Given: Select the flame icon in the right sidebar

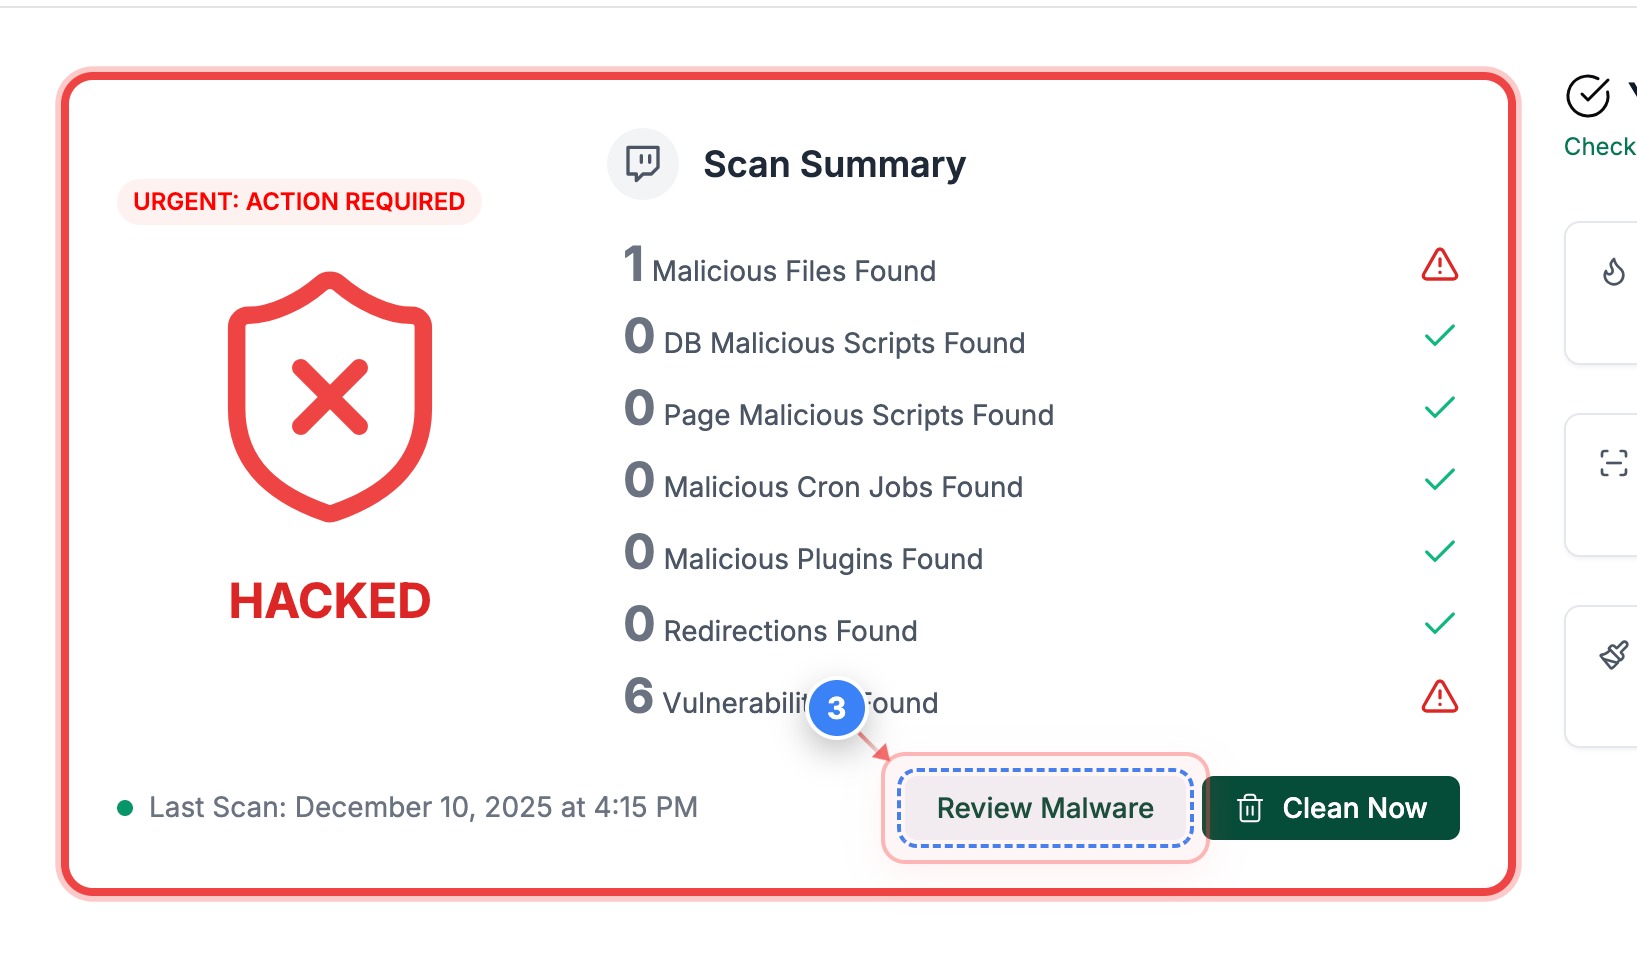Looking at the screenshot, I should 1614,271.
